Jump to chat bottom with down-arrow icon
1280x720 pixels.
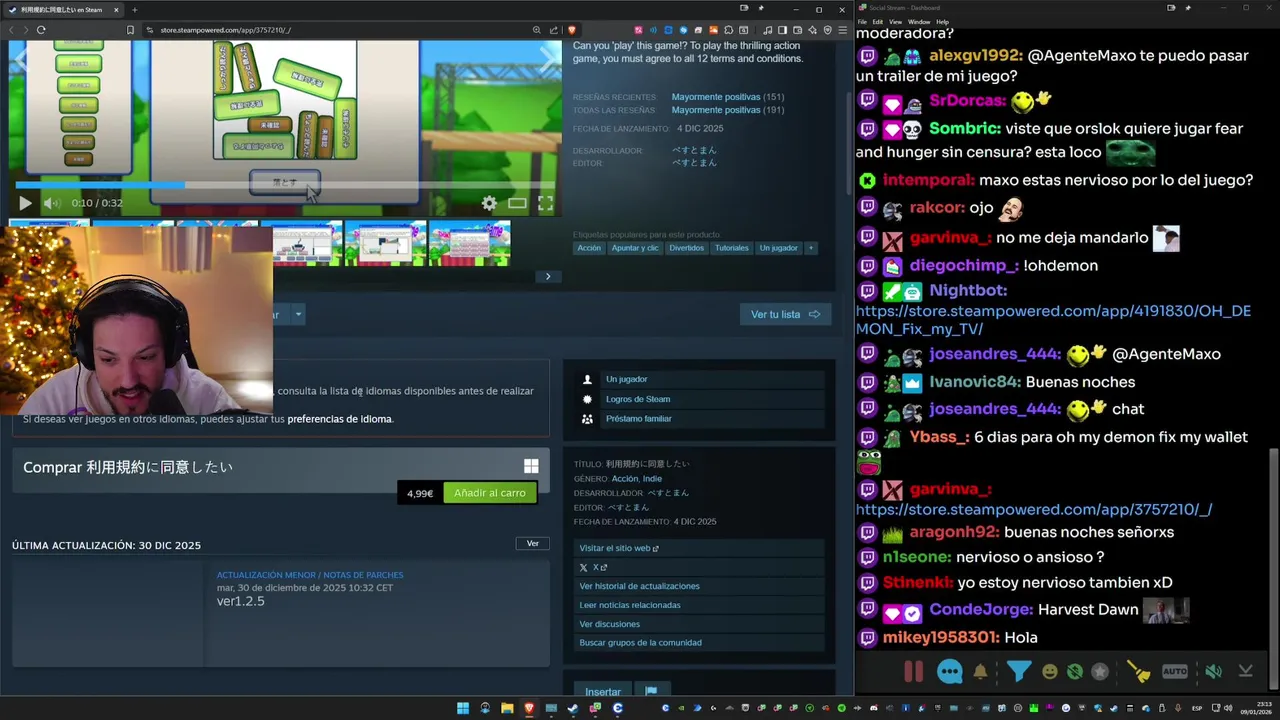tap(1245, 672)
